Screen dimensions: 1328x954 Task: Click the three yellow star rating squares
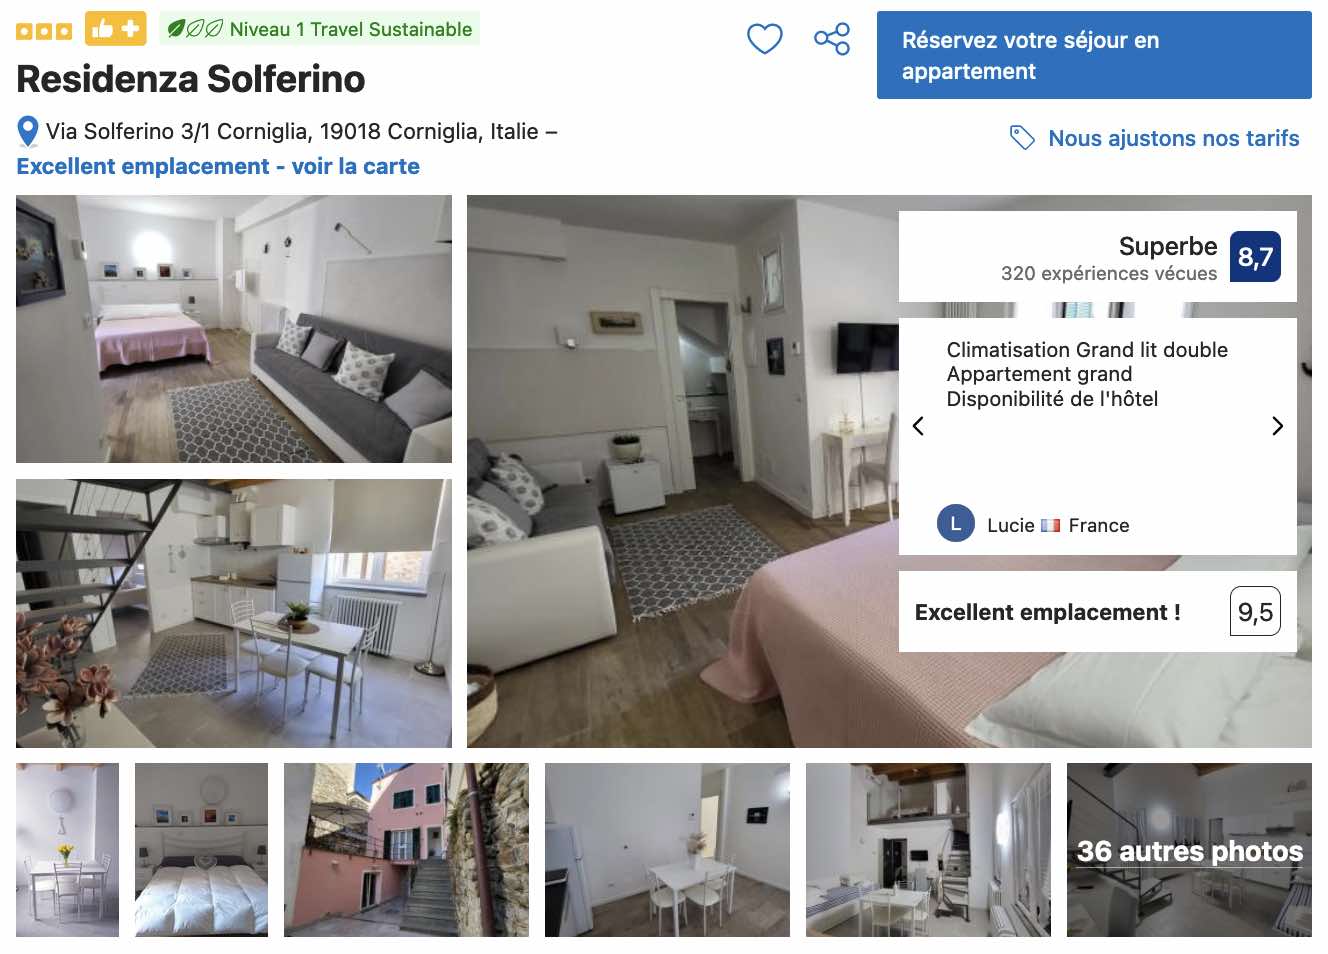[x=44, y=31]
